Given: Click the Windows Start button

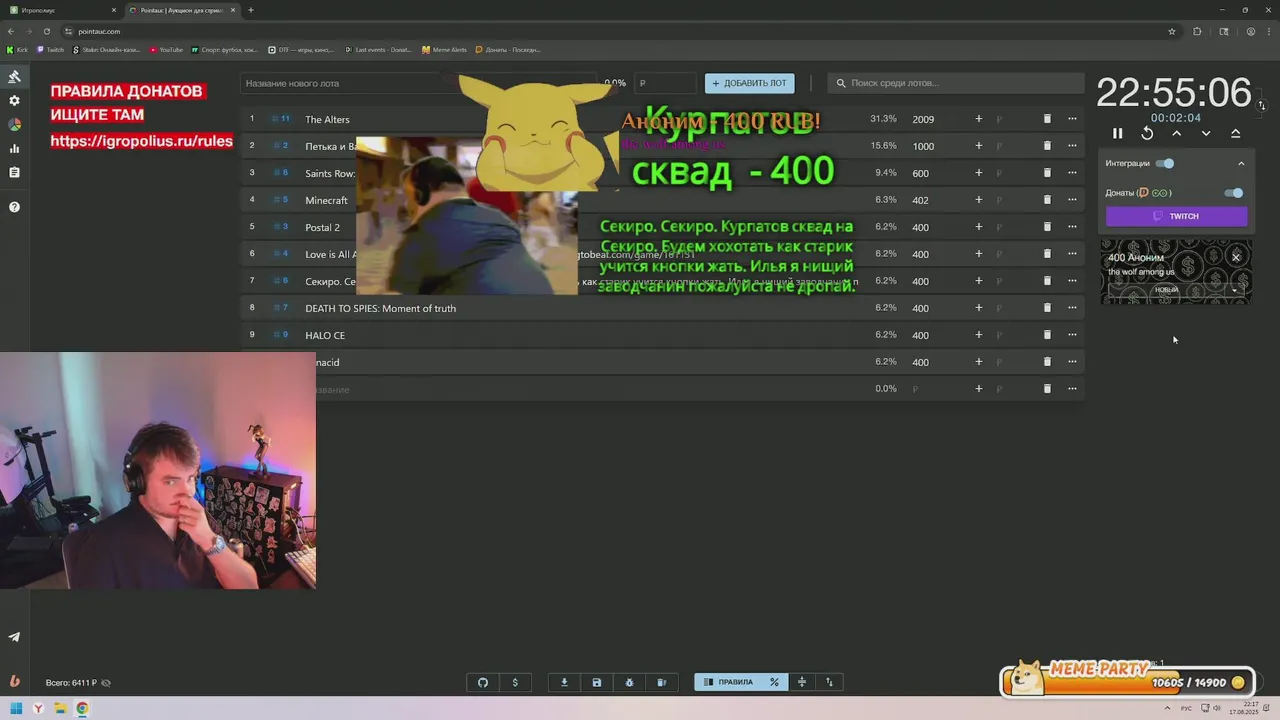Looking at the screenshot, I should (16, 709).
